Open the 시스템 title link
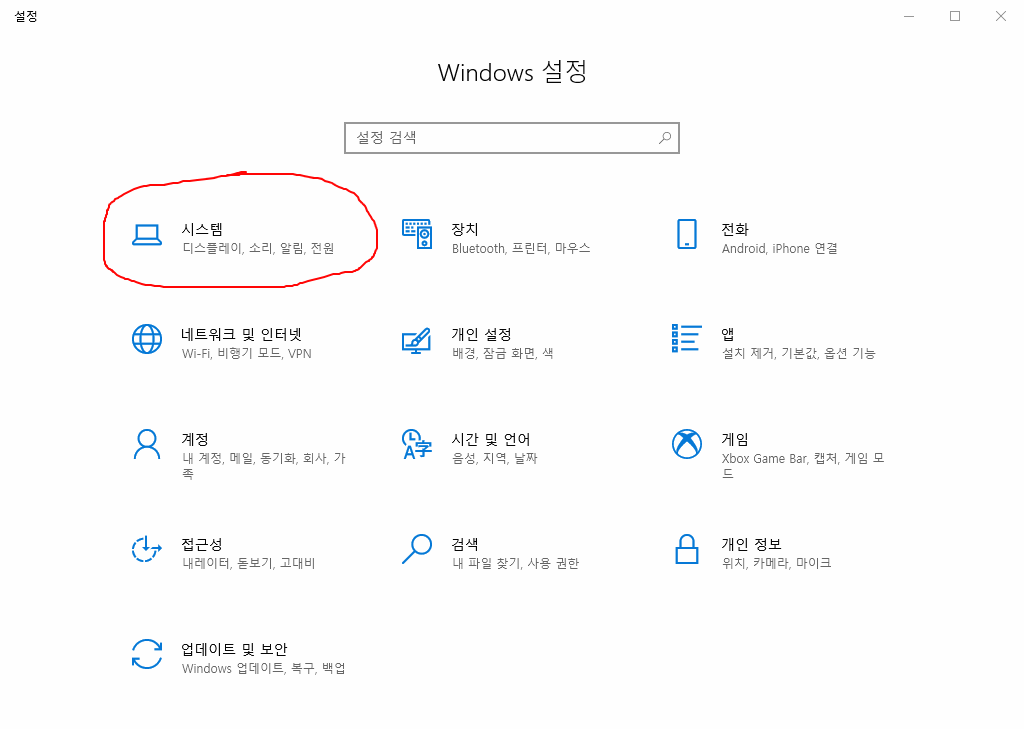The width and height of the screenshot is (1024, 729). click(x=202, y=229)
